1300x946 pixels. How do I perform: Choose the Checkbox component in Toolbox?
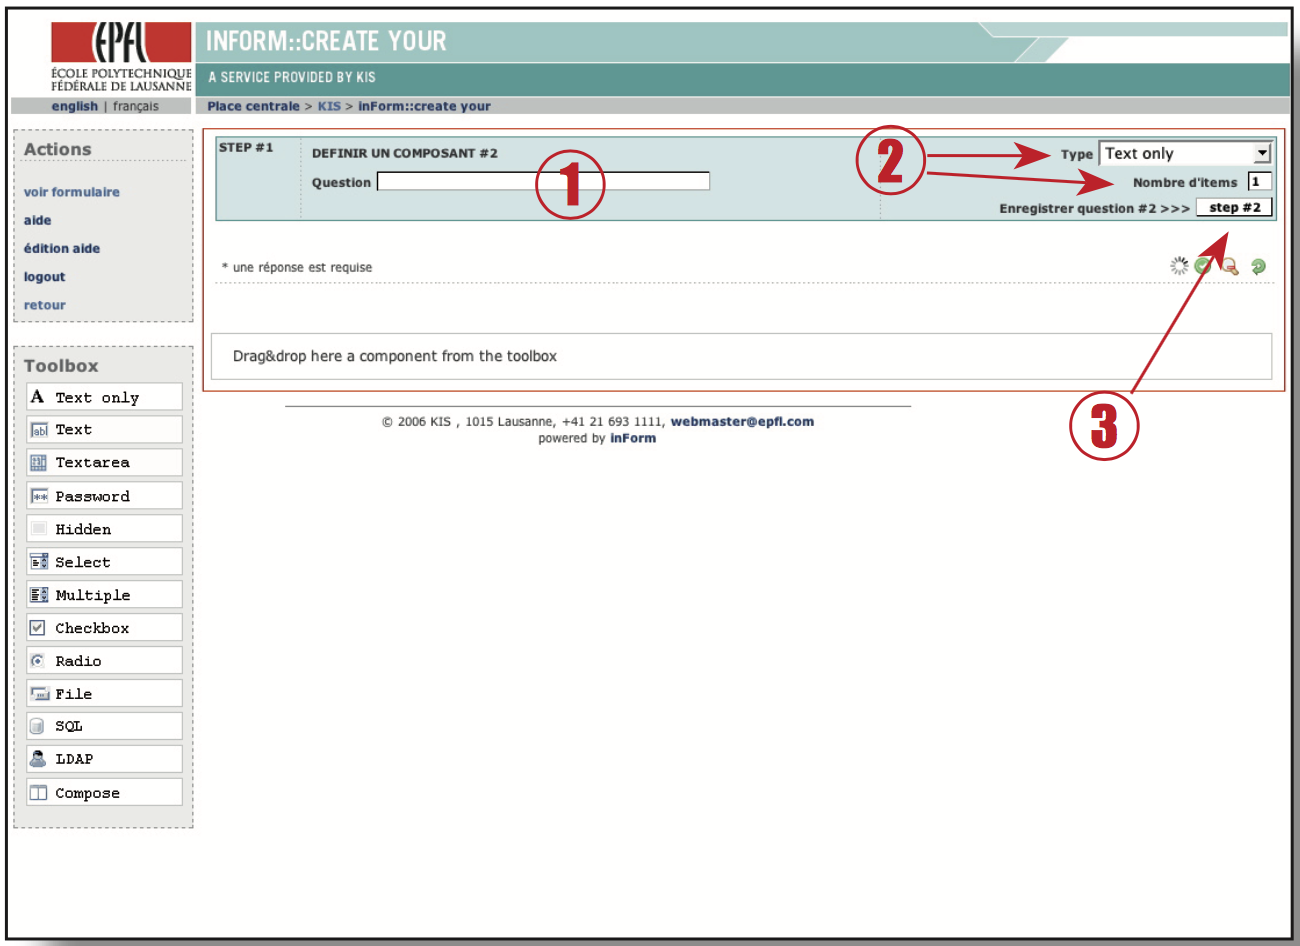tap(104, 628)
